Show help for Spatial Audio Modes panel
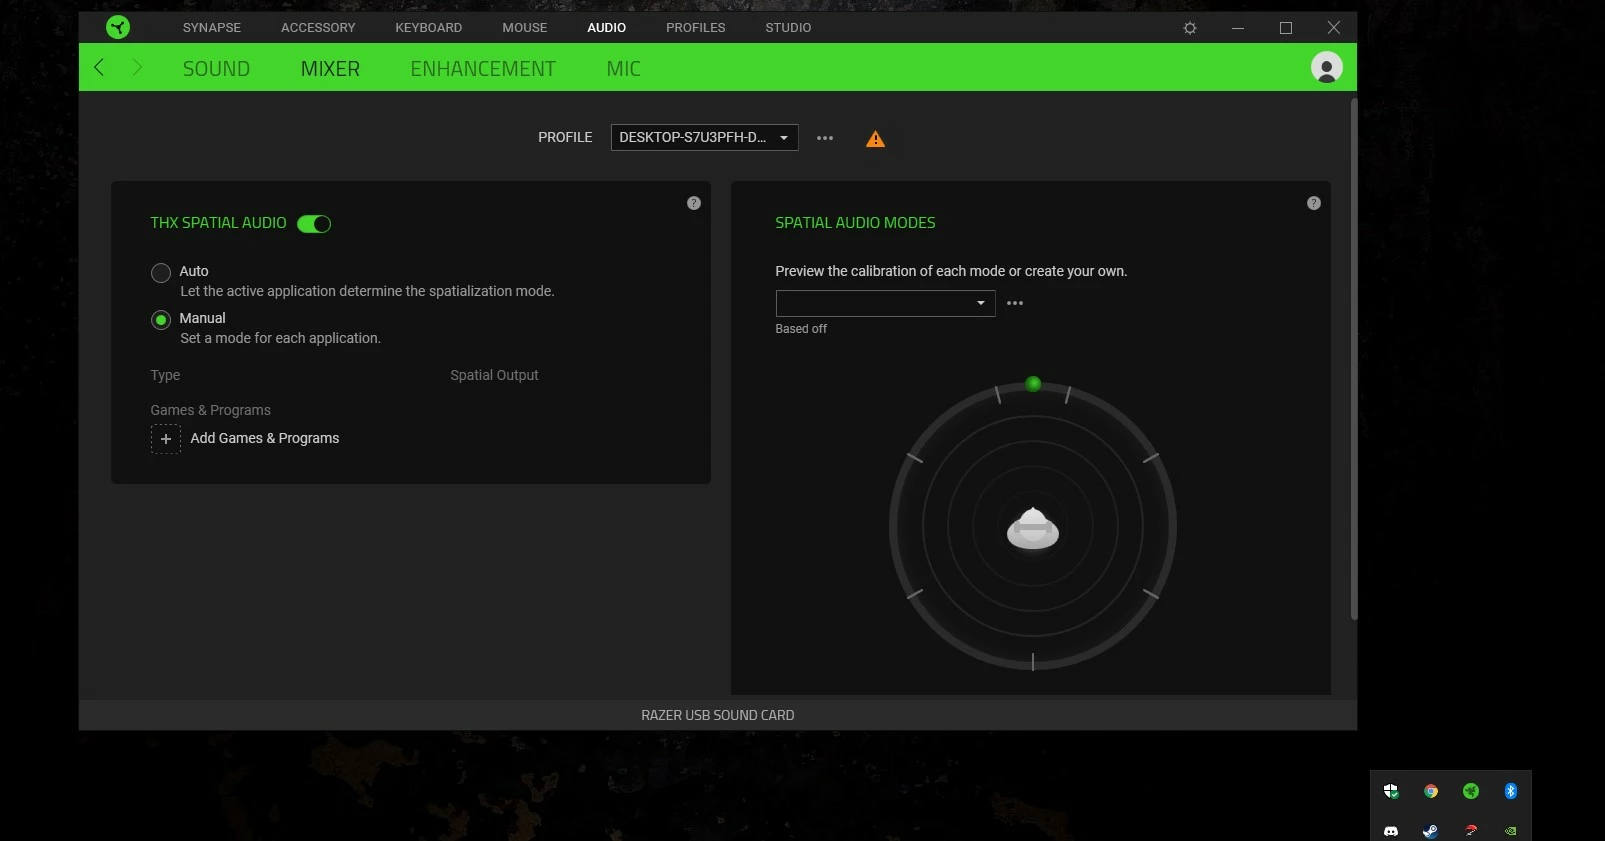The height and width of the screenshot is (841, 1605). 1314,203
